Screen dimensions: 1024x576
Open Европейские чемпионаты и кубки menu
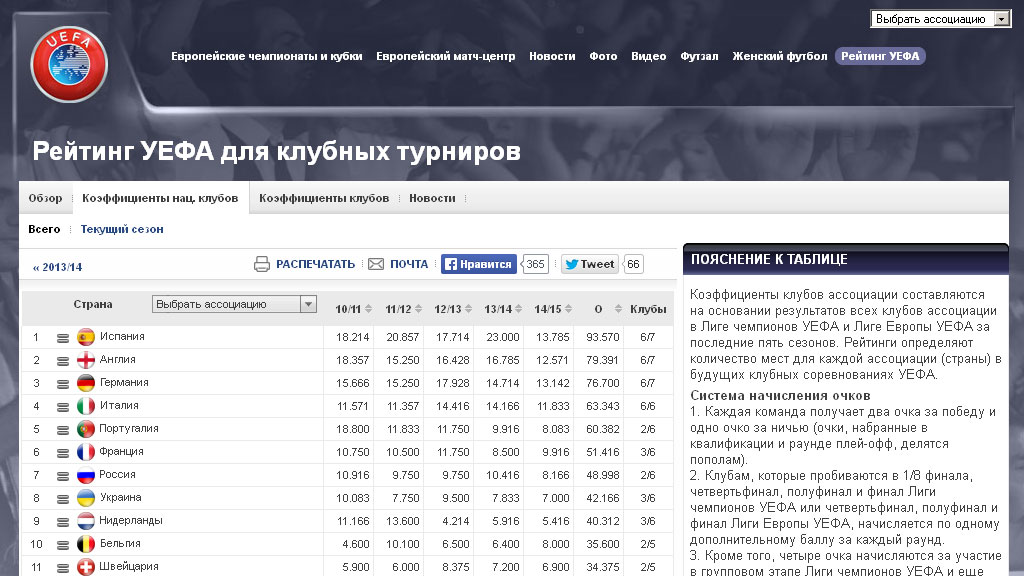[266, 56]
